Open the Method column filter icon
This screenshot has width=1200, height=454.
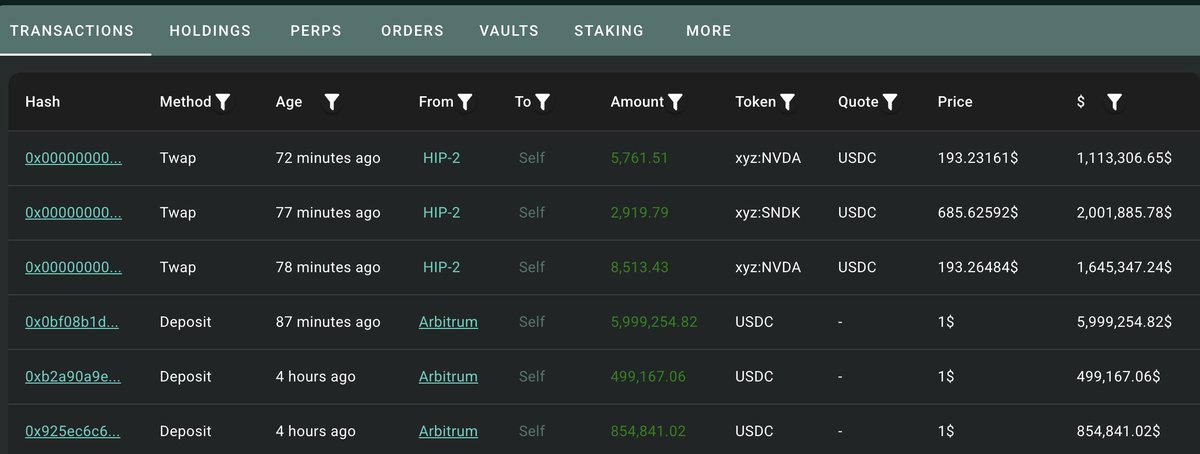coord(223,102)
